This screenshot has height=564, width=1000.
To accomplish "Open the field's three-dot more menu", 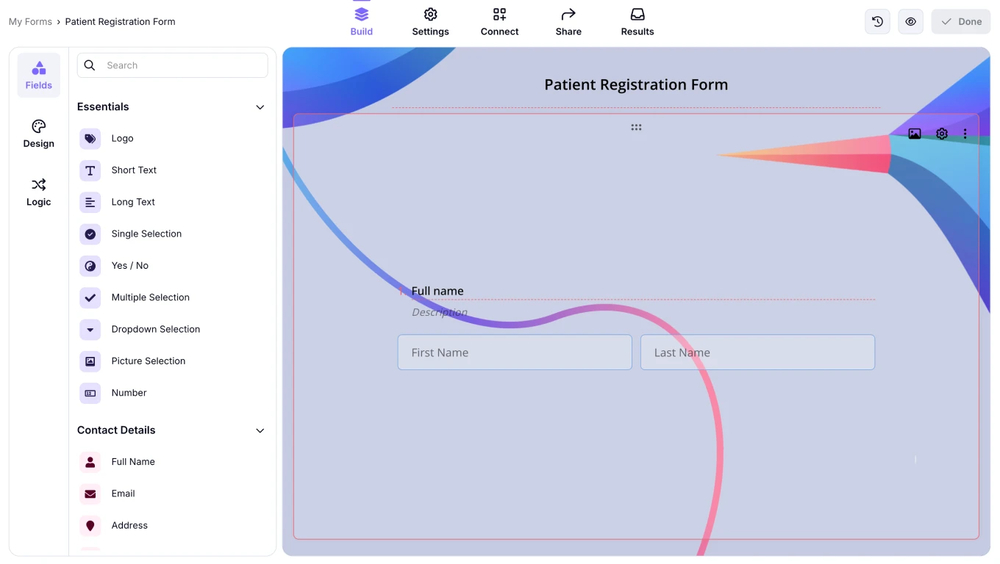I will (x=965, y=134).
